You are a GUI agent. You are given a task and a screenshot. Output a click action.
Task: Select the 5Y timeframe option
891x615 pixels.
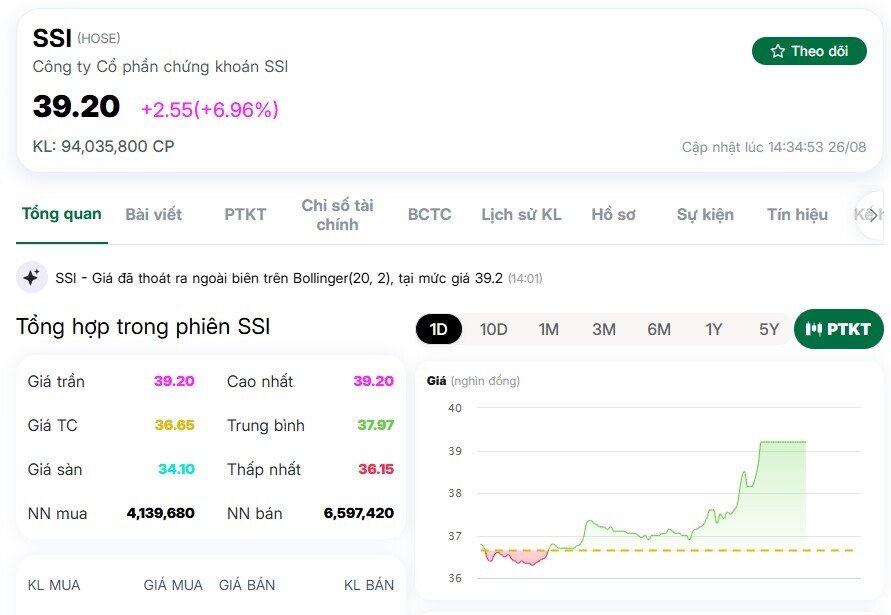click(x=767, y=327)
